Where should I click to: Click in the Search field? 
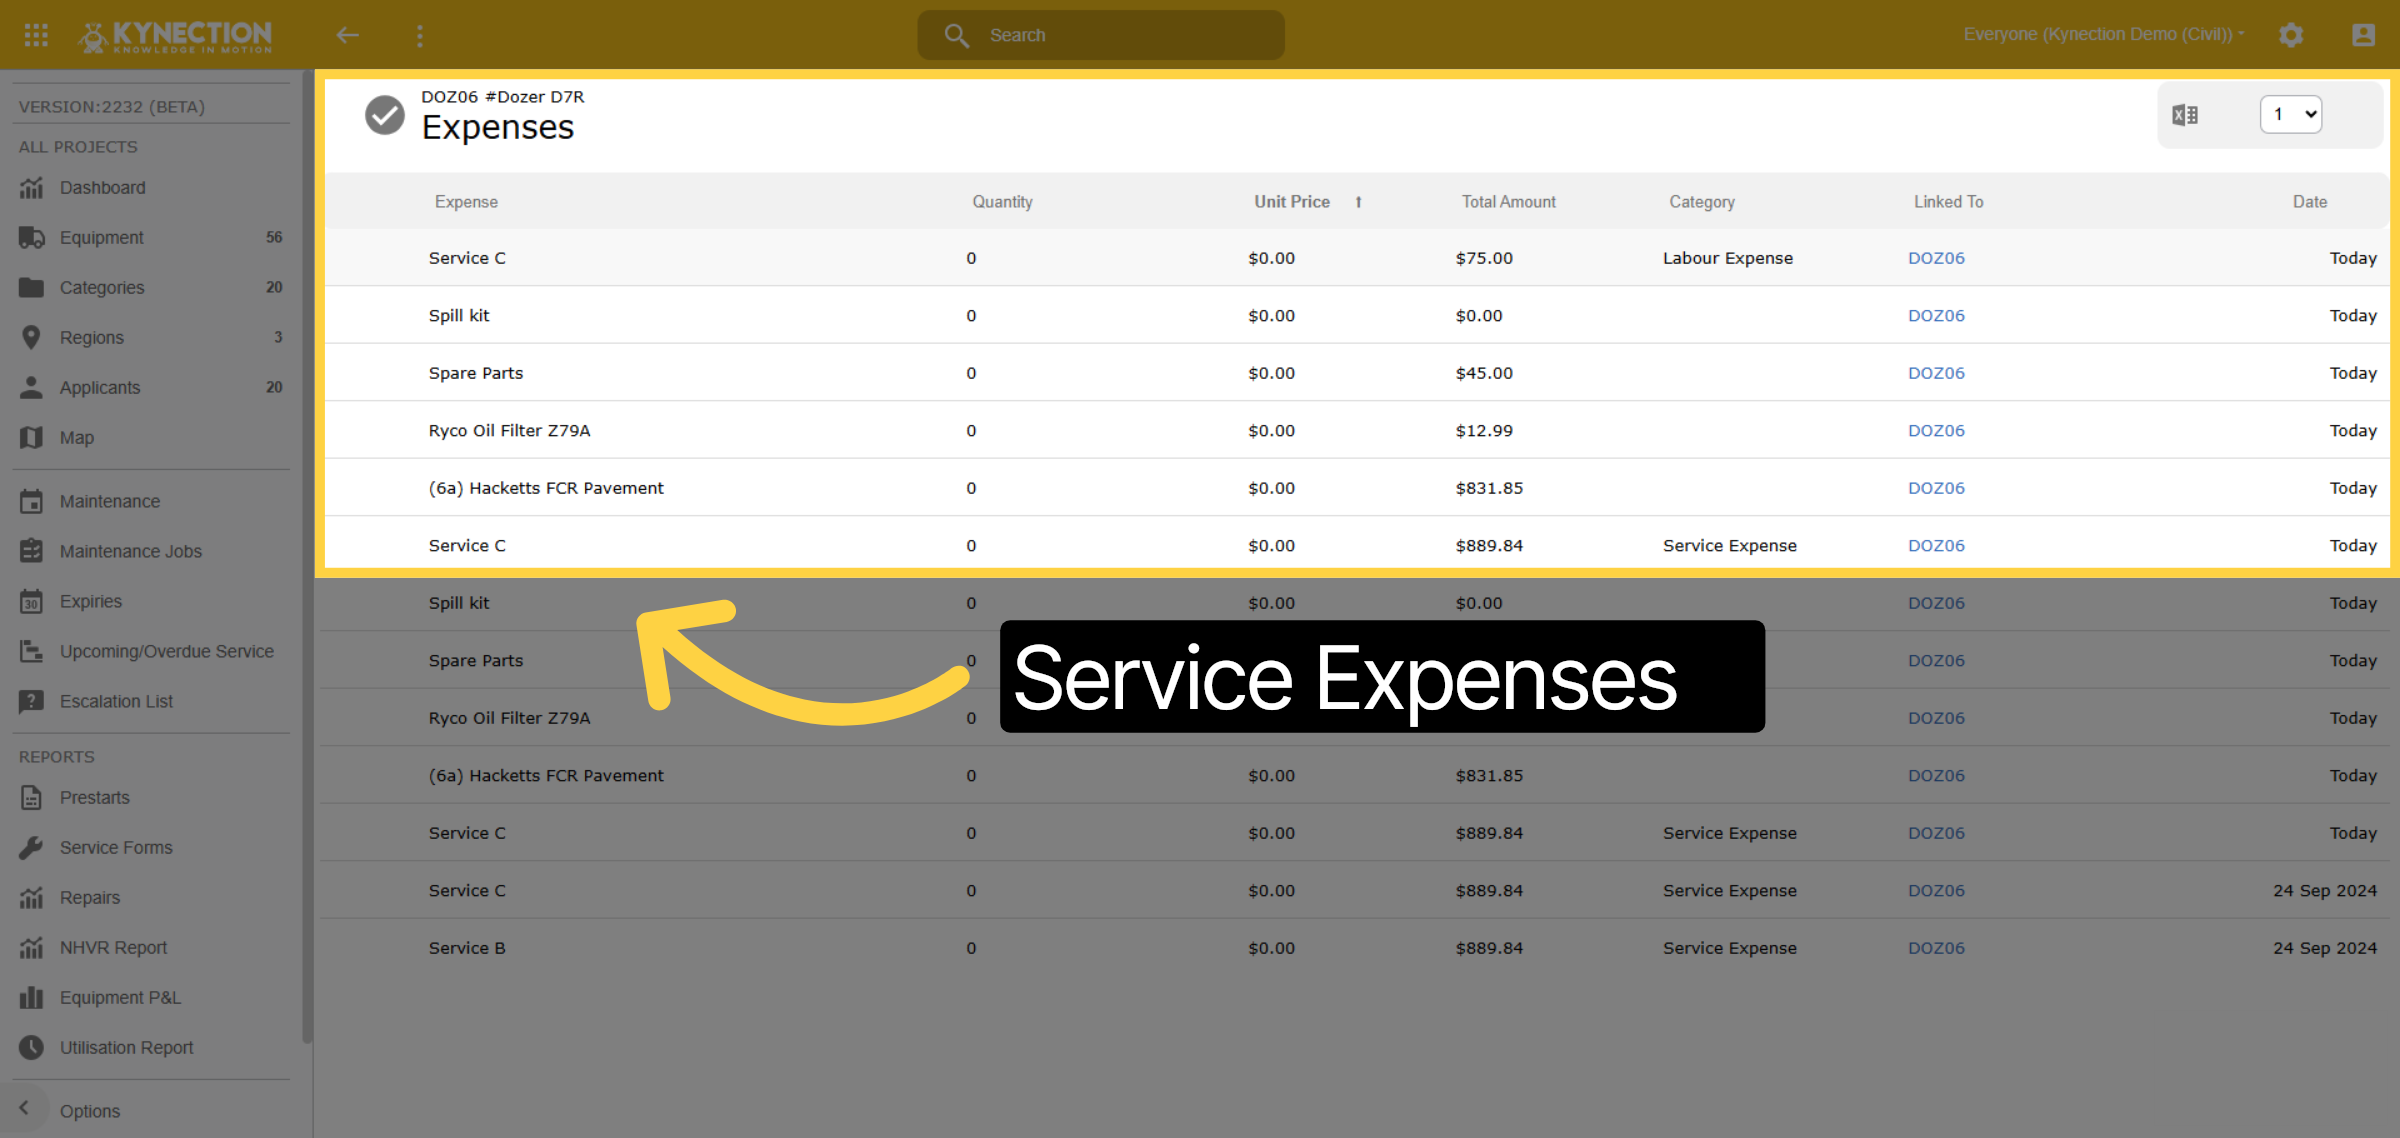pyautogui.click(x=1101, y=35)
